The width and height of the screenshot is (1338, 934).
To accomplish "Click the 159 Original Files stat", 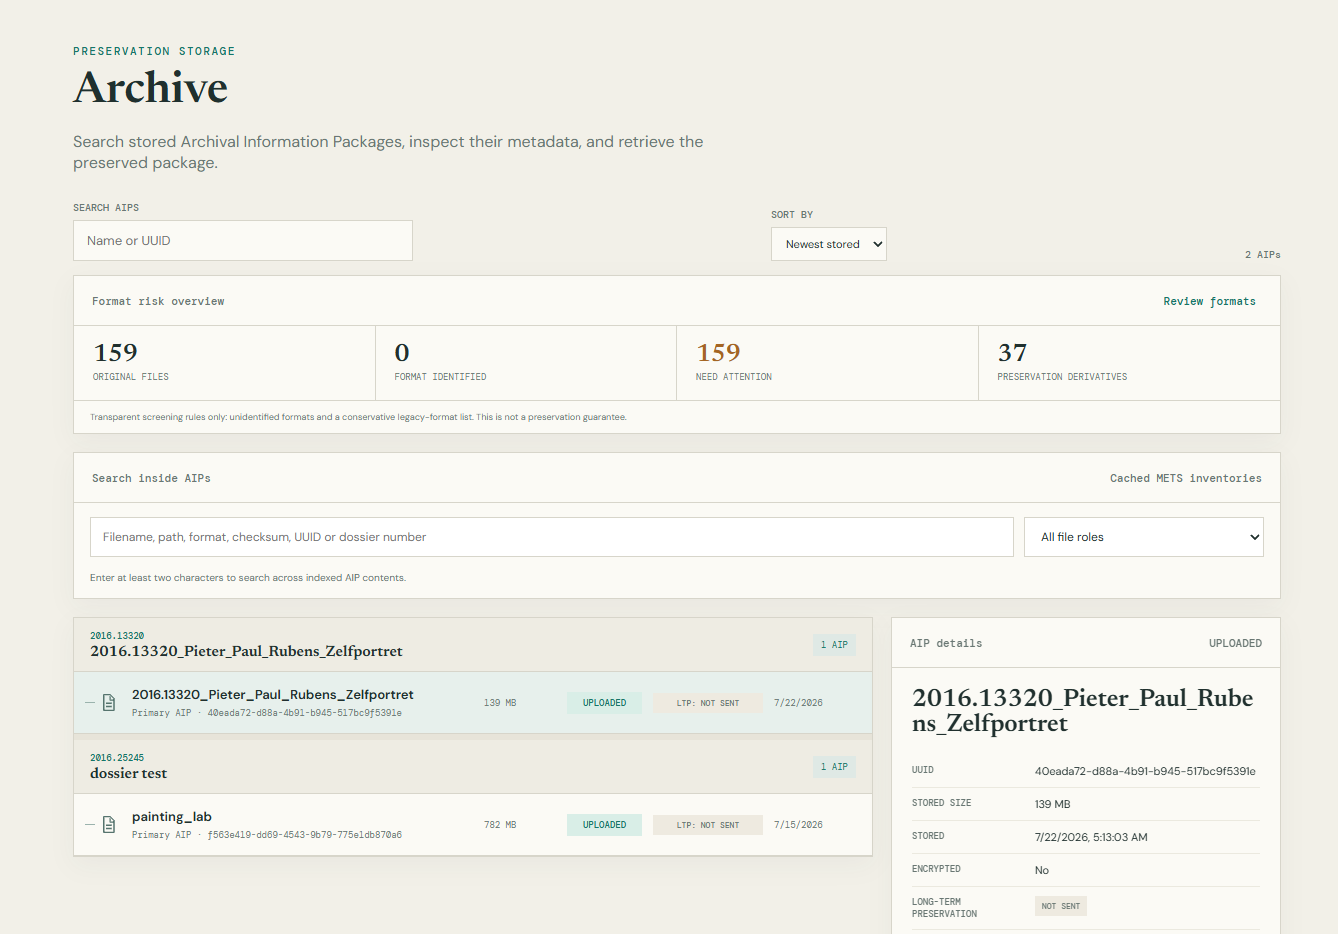I will (x=225, y=363).
